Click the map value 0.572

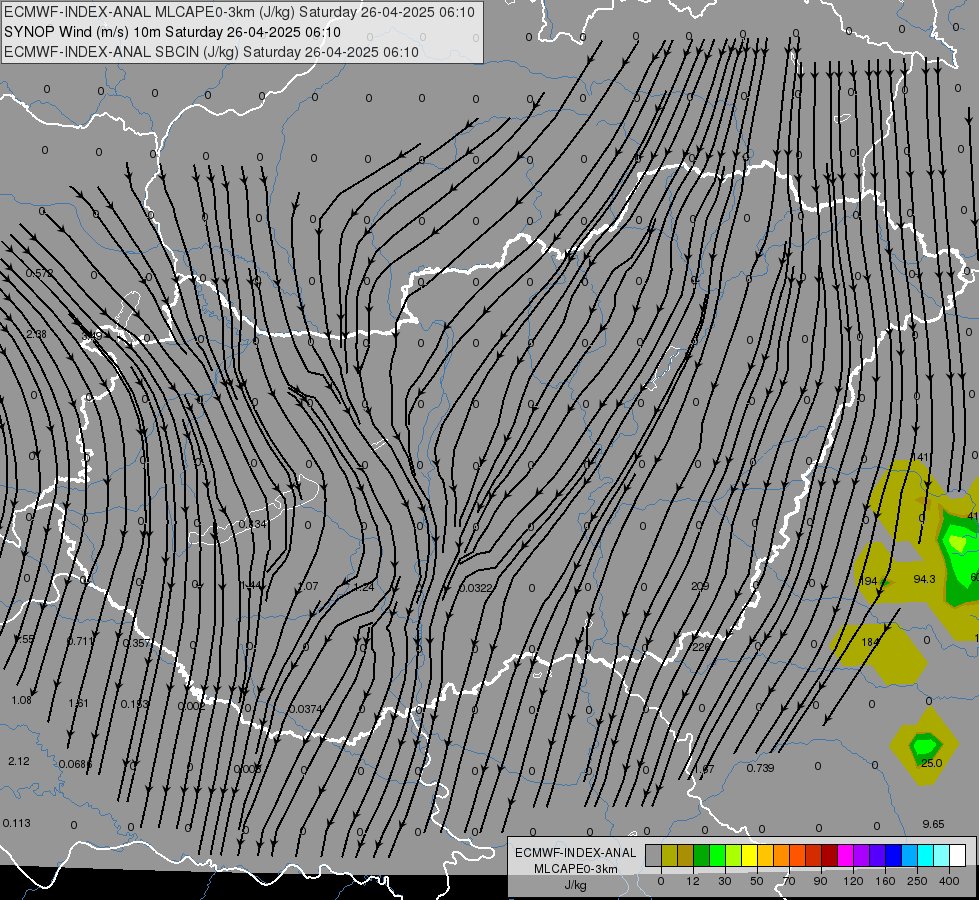39,273
